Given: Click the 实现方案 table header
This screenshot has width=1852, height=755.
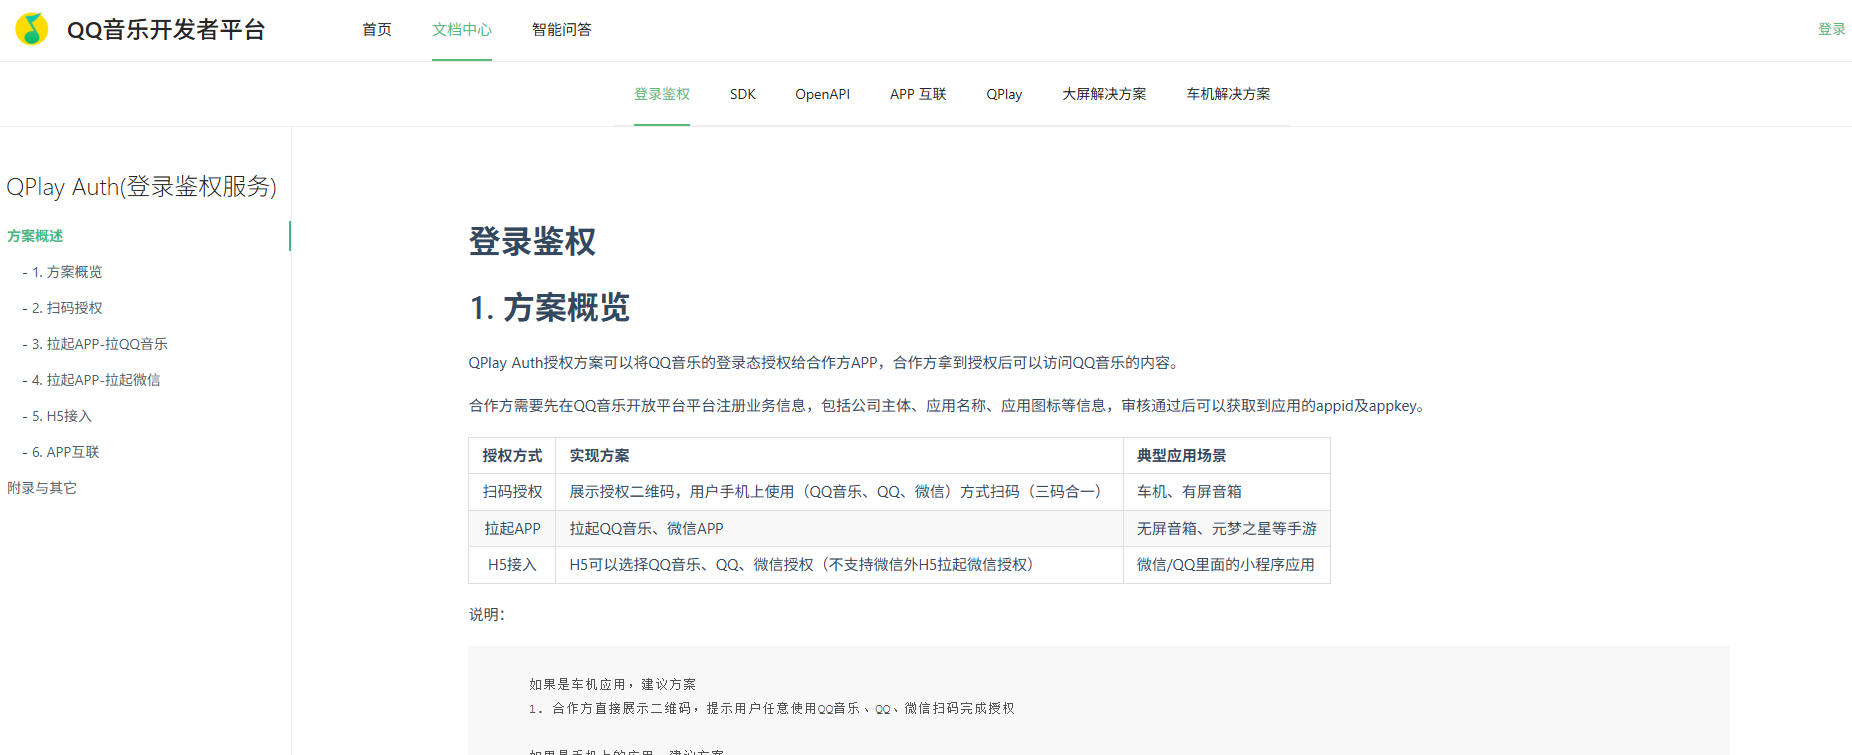Looking at the screenshot, I should click(x=839, y=456).
